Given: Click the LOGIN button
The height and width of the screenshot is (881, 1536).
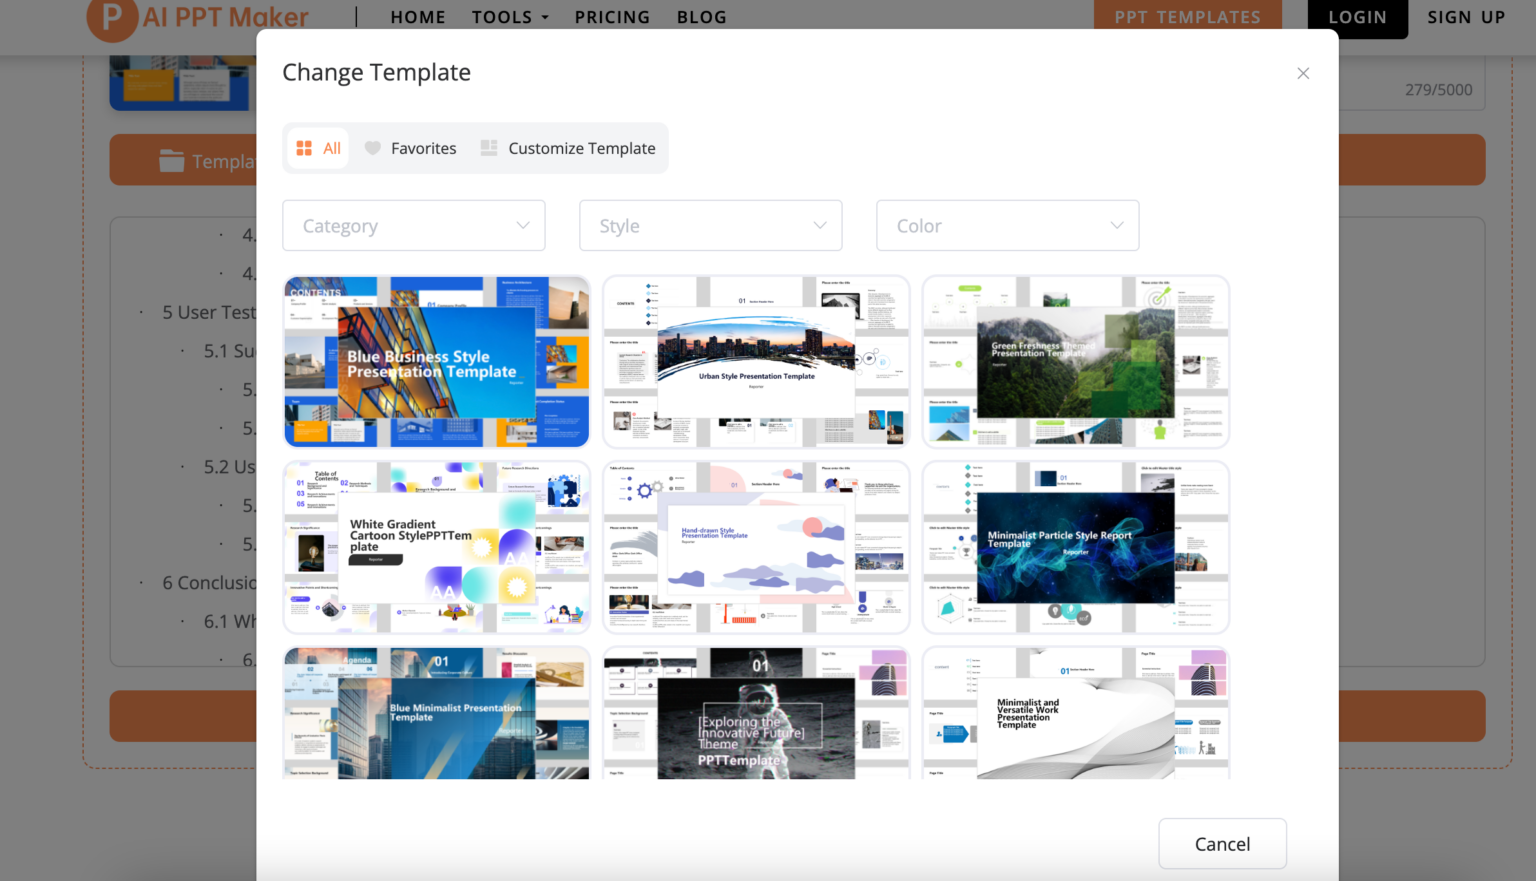Looking at the screenshot, I should tap(1357, 17).
